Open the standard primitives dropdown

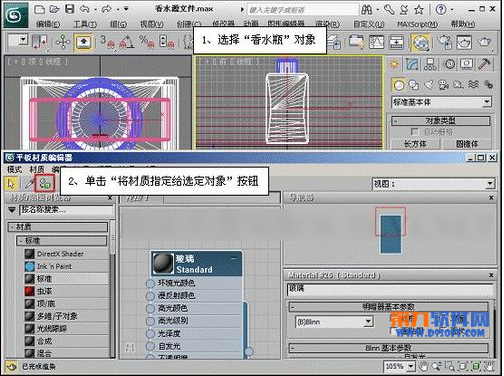[487, 102]
